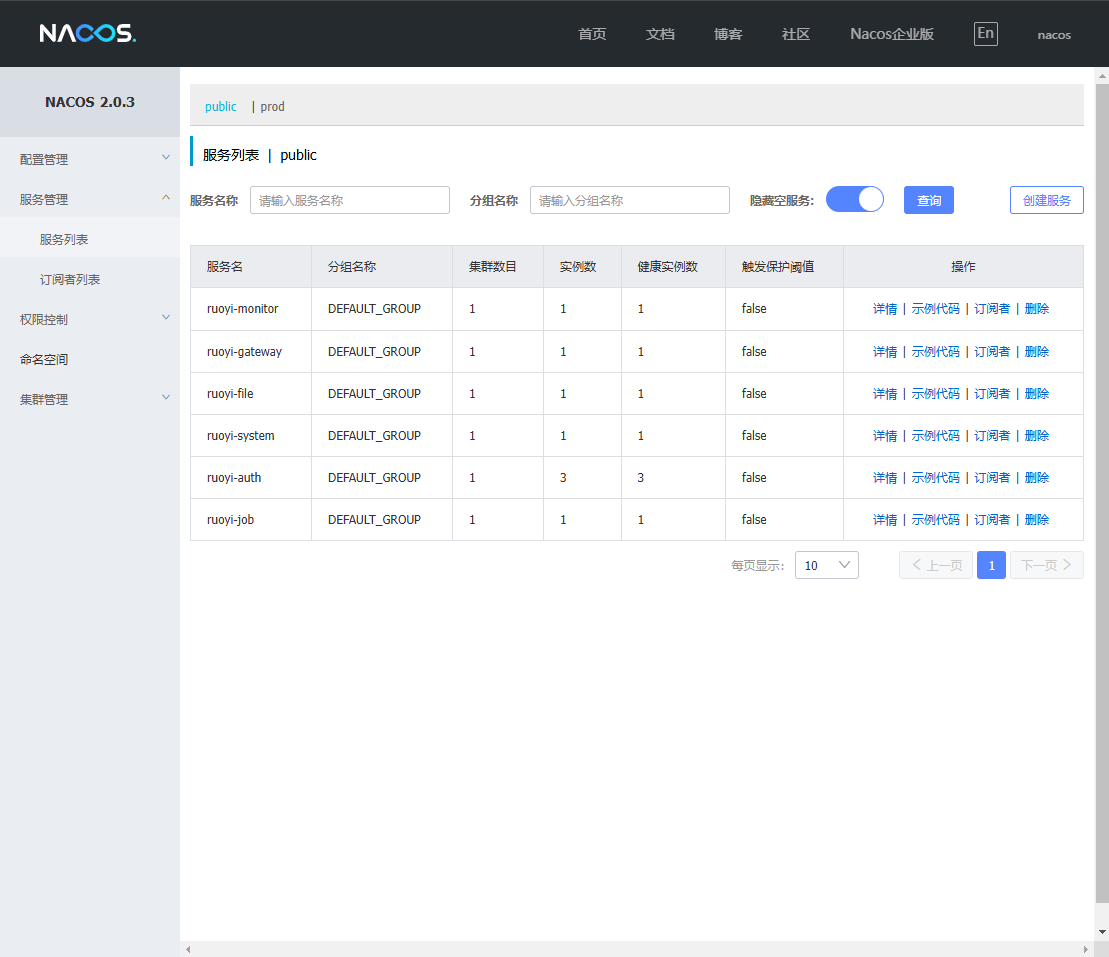Collapse the 服务管理 menu
Image resolution: width=1109 pixels, height=957 pixels.
(90, 199)
